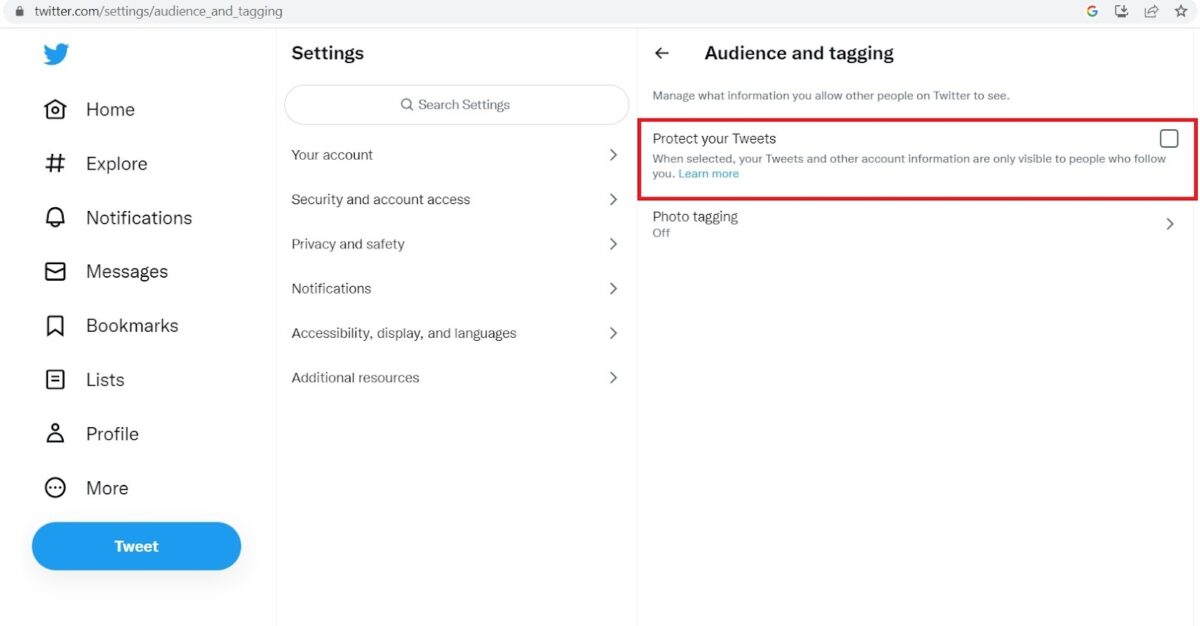Select Your account settings label
Viewport: 1200px width, 626px height.
[332, 155]
